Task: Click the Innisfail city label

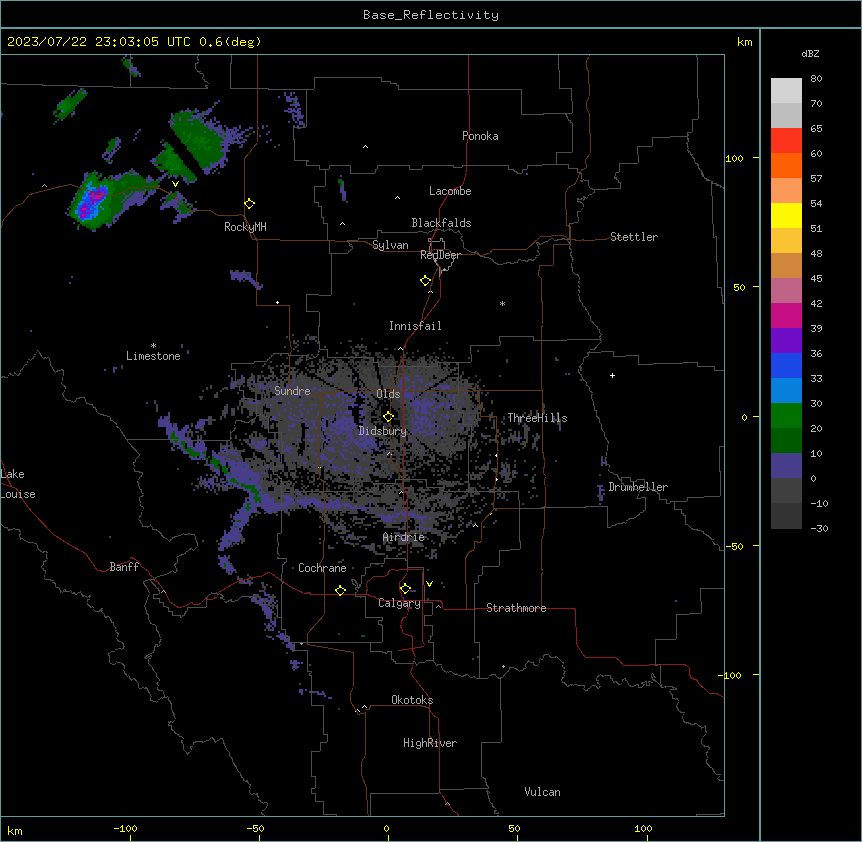Action: click(415, 326)
